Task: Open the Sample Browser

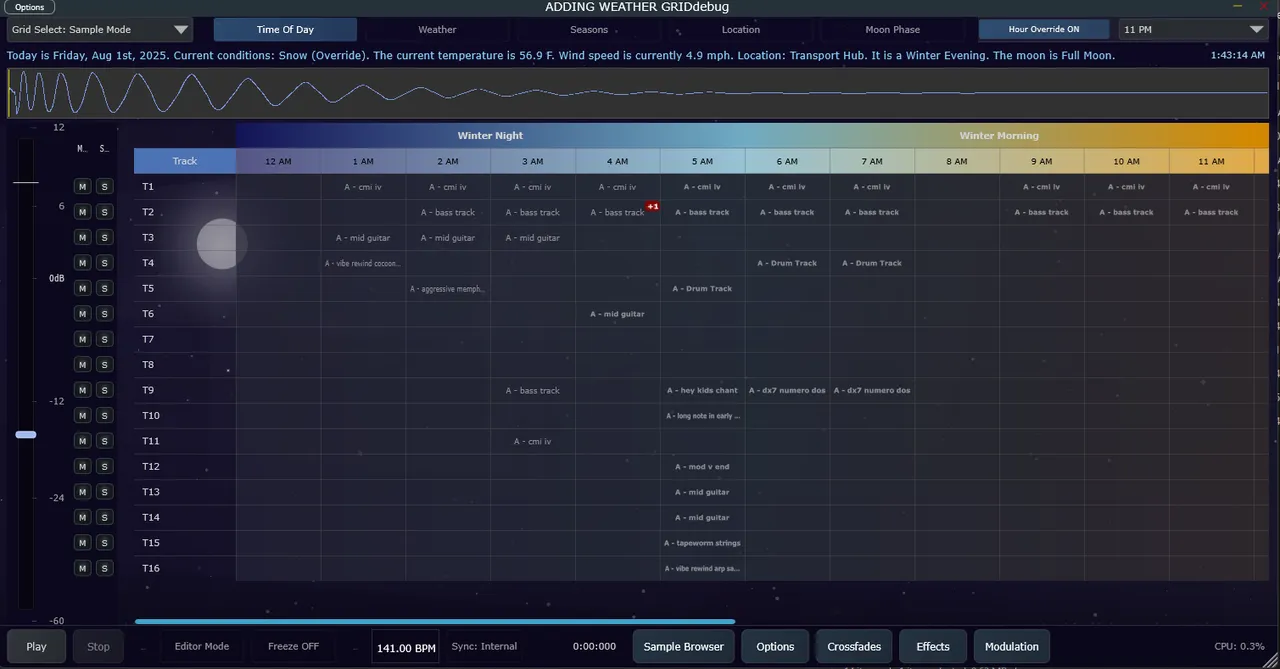Action: 683,647
